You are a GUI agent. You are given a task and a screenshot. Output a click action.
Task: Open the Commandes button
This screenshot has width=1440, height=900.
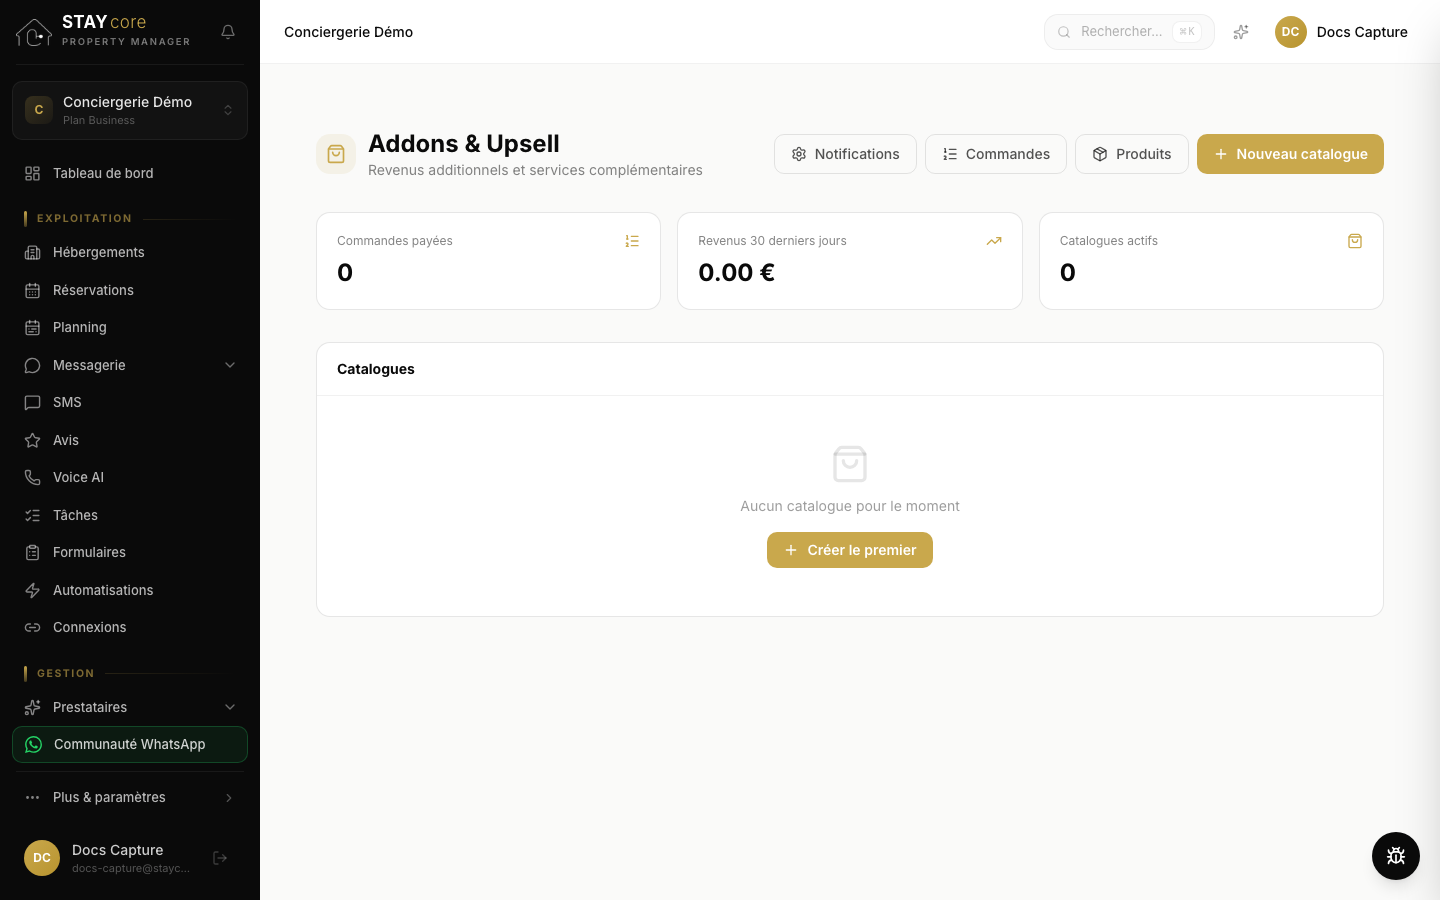point(996,154)
